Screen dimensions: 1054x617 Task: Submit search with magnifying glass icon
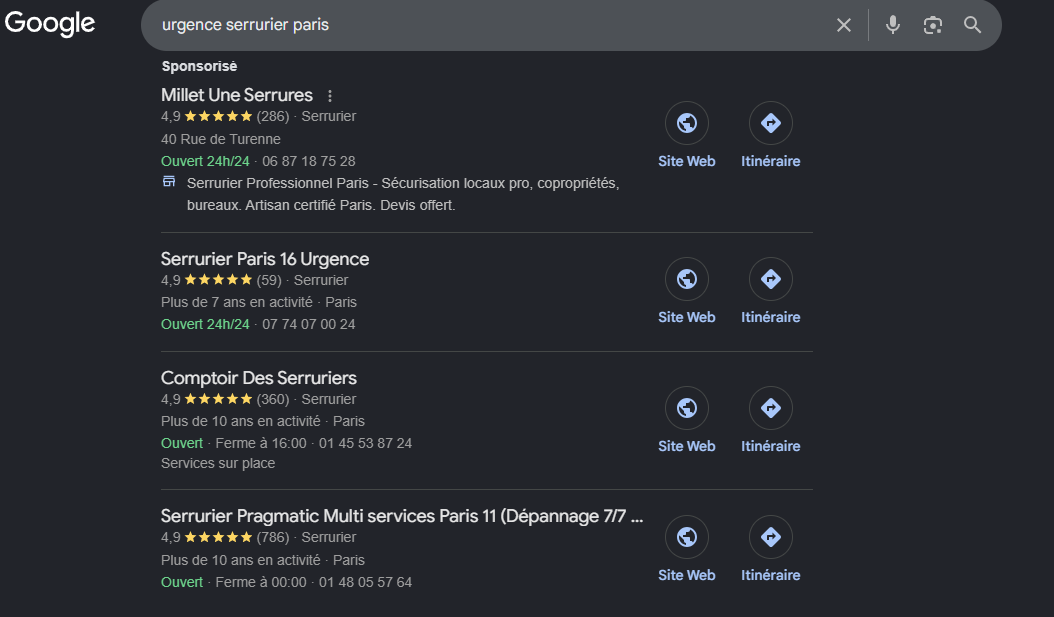coord(972,25)
